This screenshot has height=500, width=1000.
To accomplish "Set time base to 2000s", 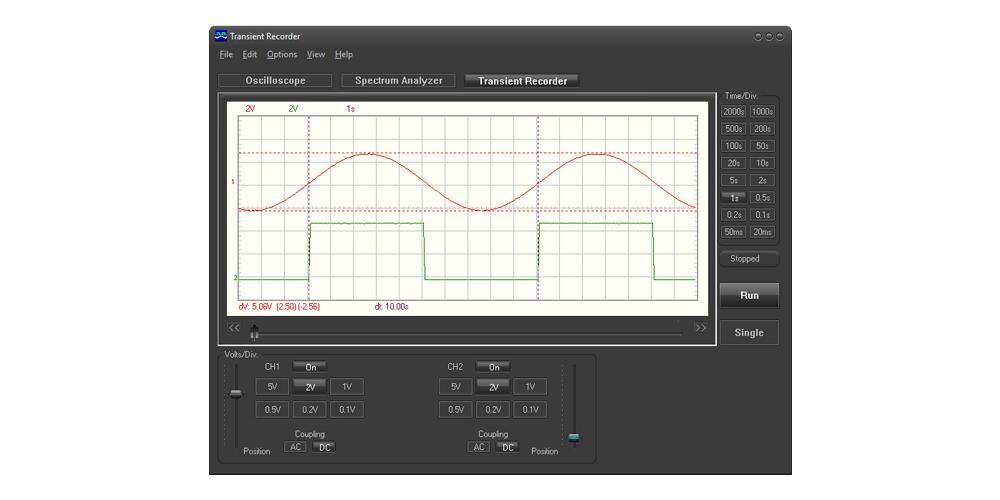I will click(x=734, y=112).
